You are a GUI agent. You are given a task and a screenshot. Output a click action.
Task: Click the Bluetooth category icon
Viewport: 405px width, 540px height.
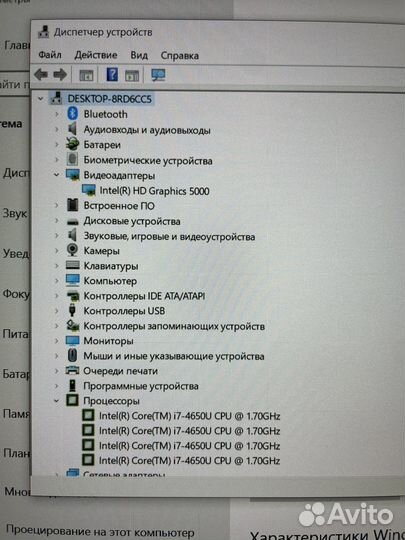72,114
